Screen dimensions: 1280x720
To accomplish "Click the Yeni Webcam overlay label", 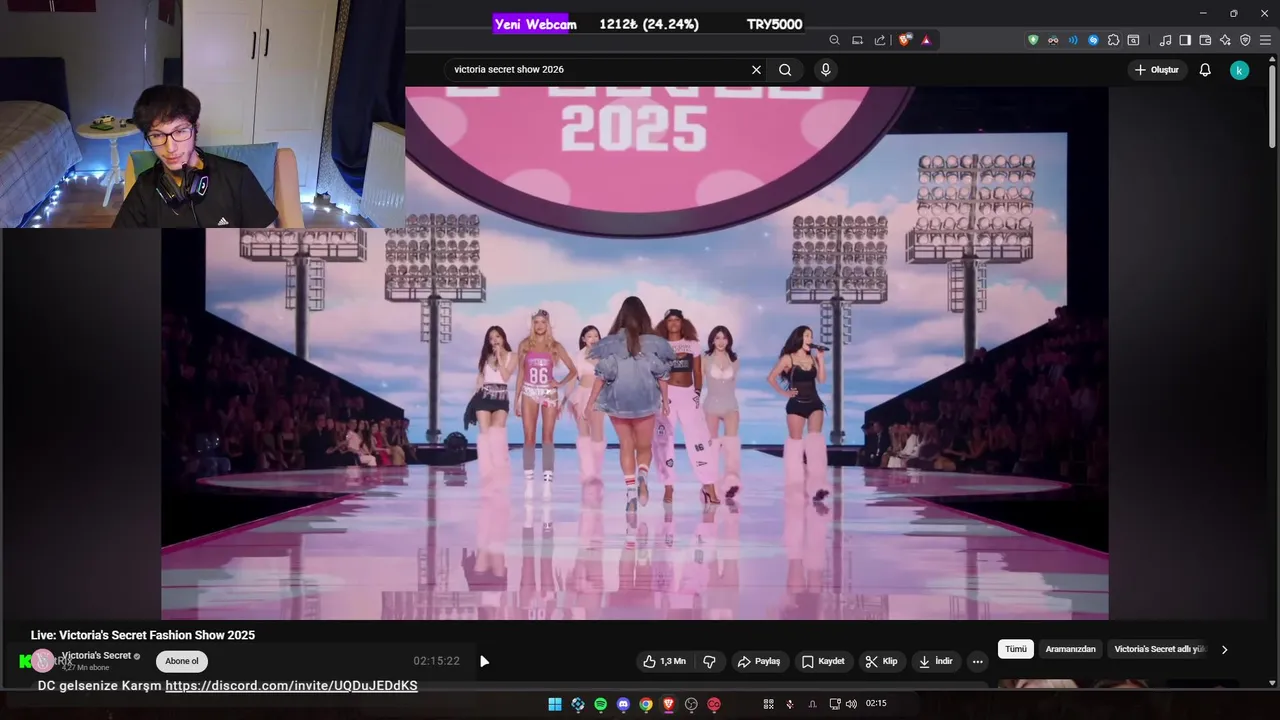I will point(535,24).
